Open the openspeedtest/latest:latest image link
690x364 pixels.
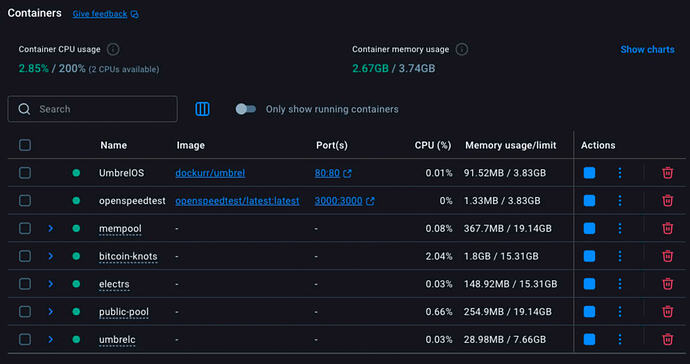237,201
